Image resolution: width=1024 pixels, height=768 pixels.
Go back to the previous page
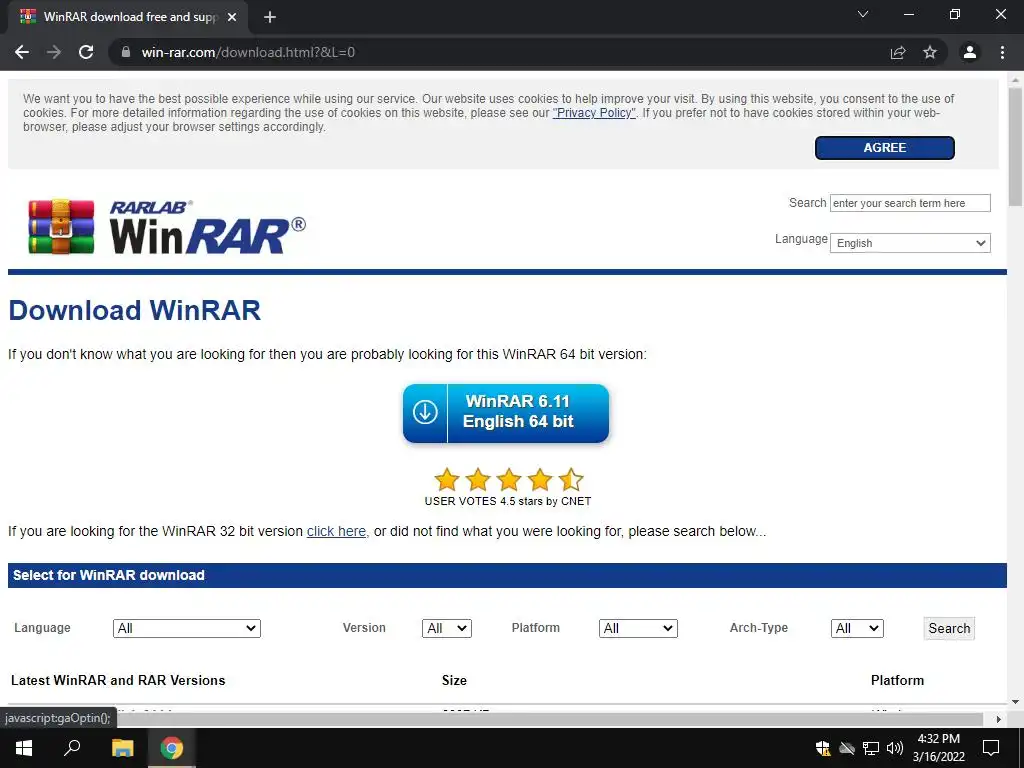tap(22, 52)
